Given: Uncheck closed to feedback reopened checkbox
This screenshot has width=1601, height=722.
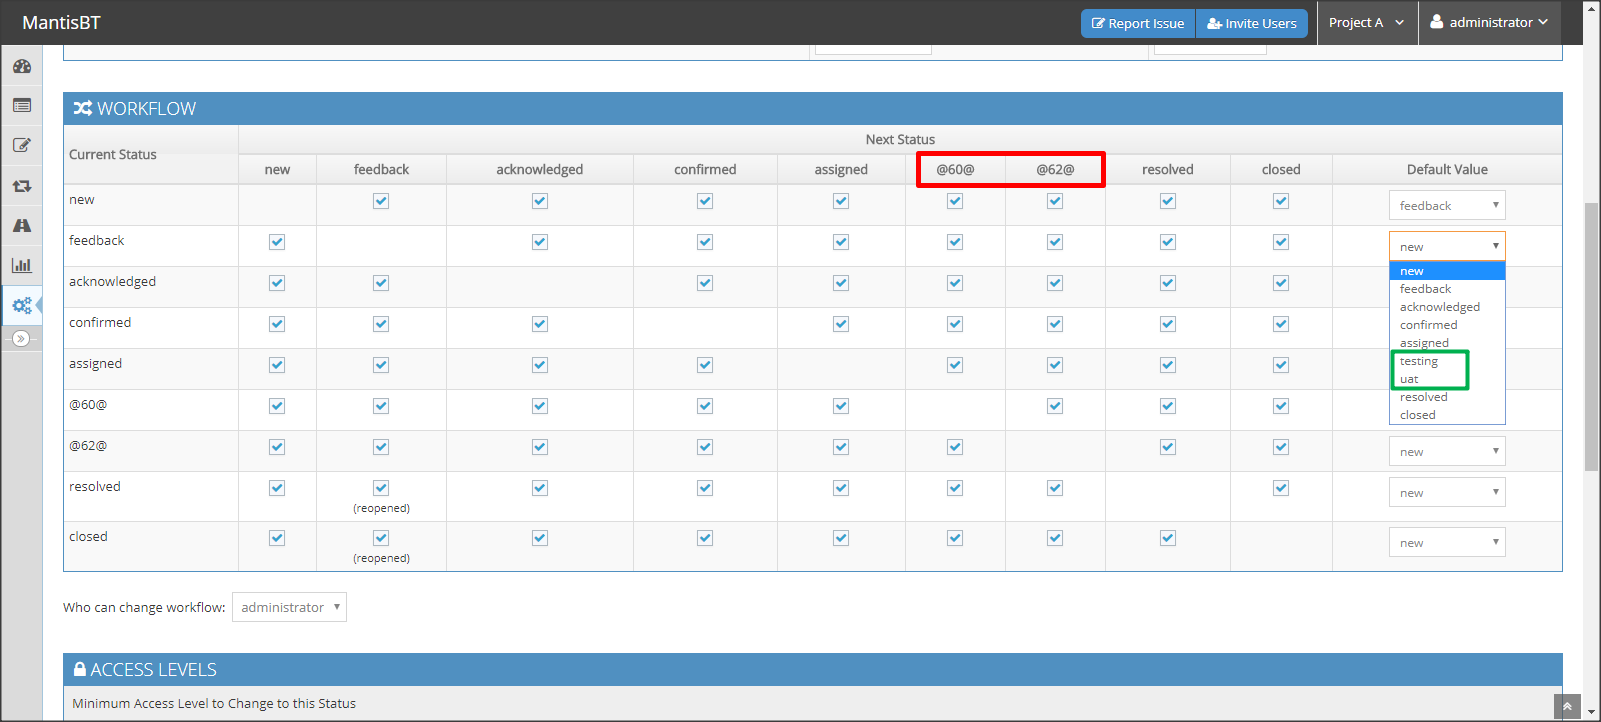Looking at the screenshot, I should point(381,538).
